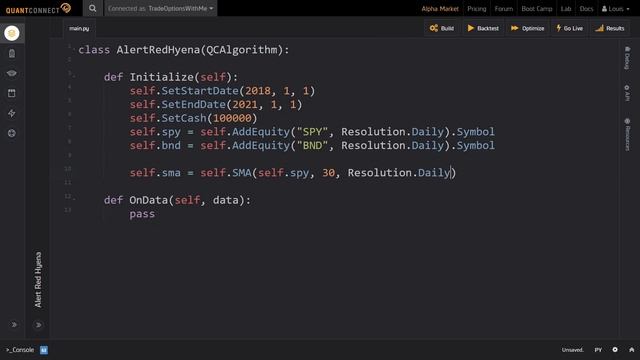
Task: Click the vertical Alert Red Hyena project label
Action: point(38,280)
